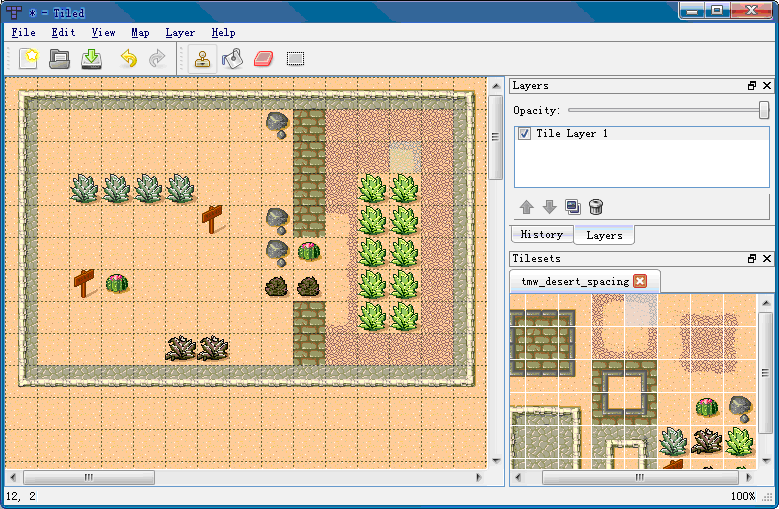Click the Redo arrow icon

(x=157, y=59)
